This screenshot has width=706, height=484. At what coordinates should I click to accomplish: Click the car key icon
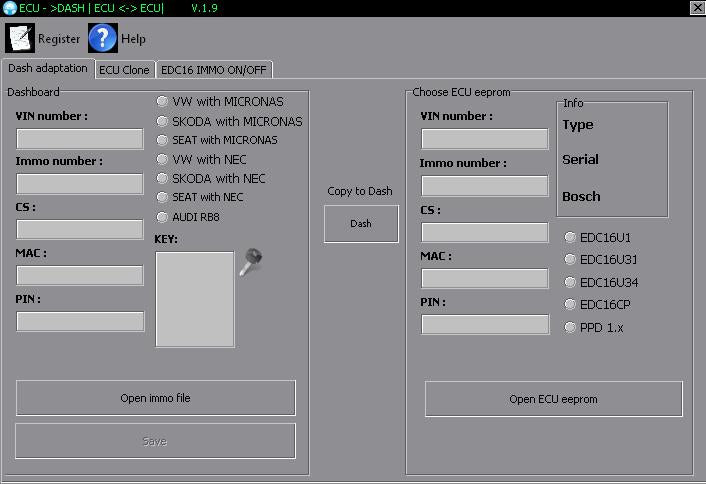pyautogui.click(x=251, y=262)
